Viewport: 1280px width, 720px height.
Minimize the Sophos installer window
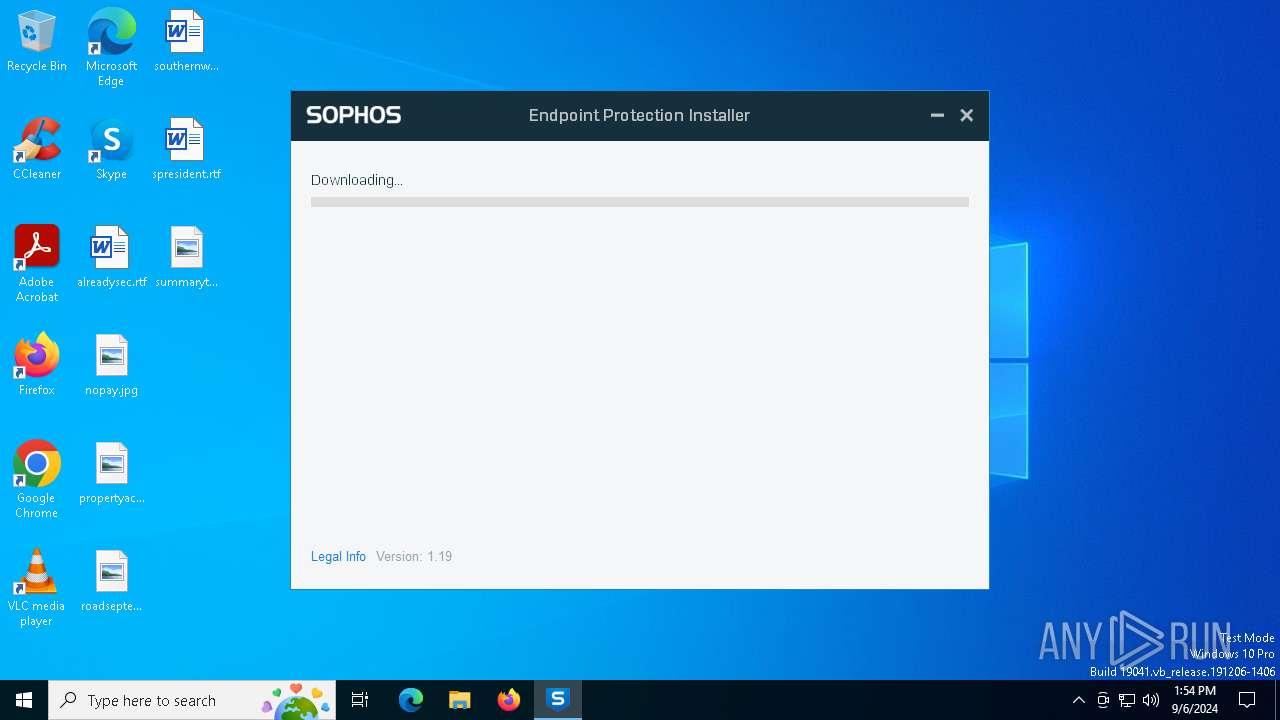point(937,115)
